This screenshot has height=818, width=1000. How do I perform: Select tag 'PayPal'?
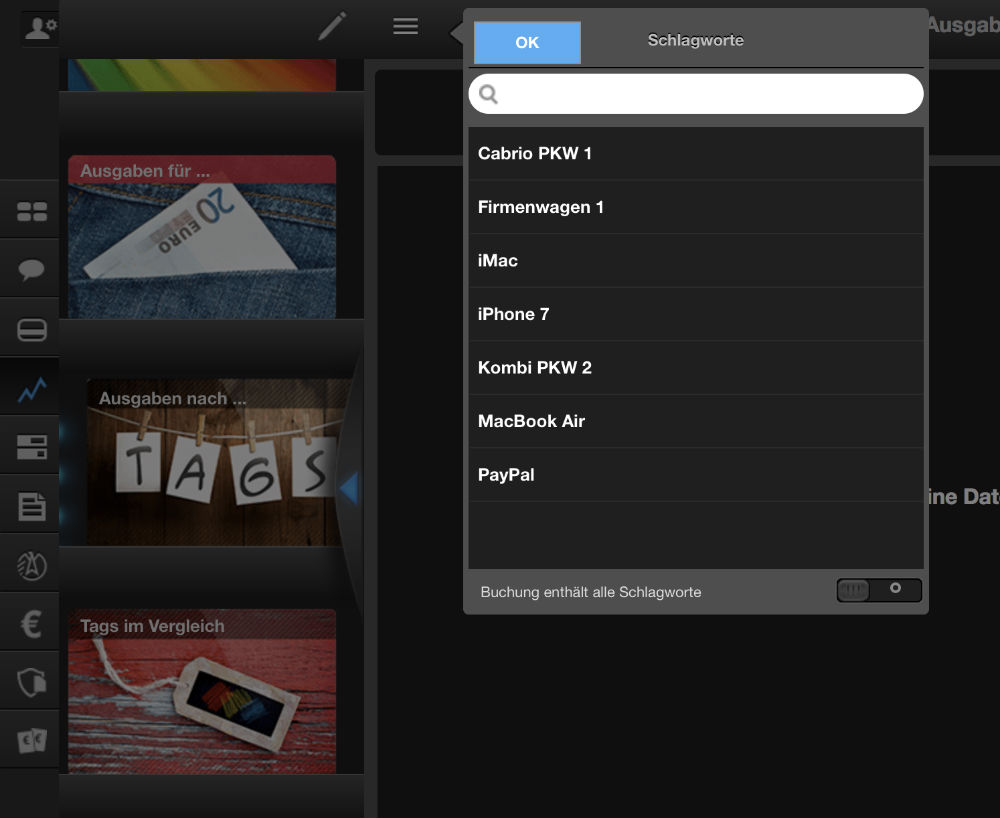point(696,474)
